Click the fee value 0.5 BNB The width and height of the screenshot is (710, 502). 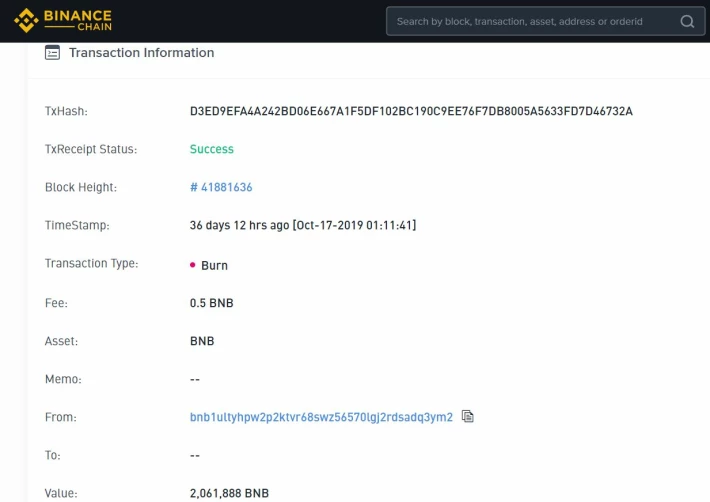coord(211,303)
